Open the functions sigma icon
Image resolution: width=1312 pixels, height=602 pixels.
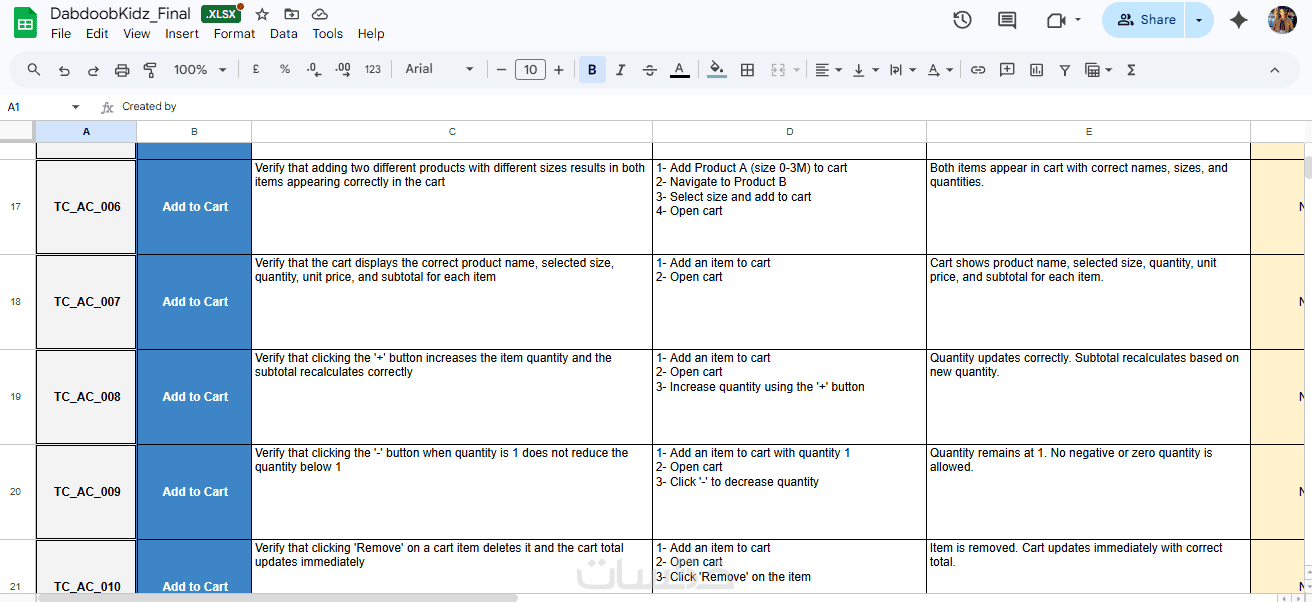pos(1131,70)
